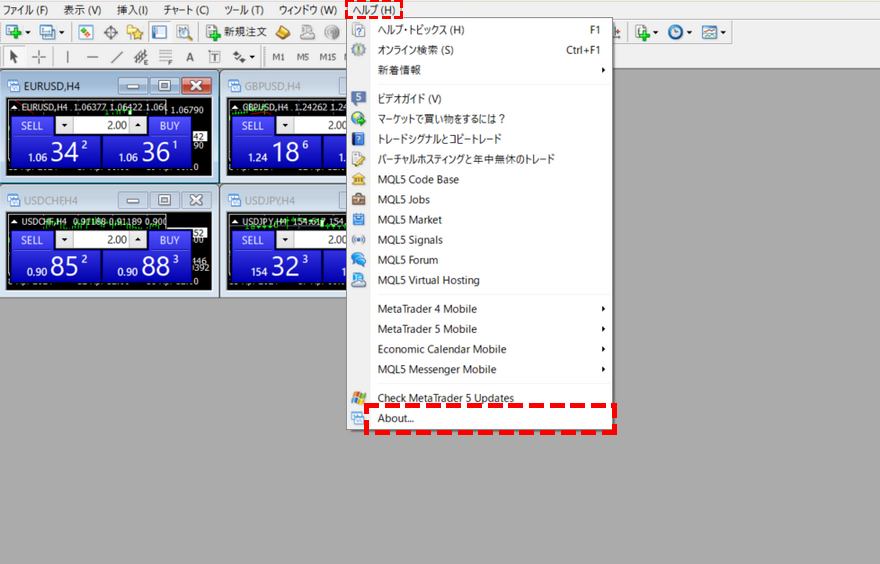
Task: Click the blue clock periods icon
Action: point(676,32)
